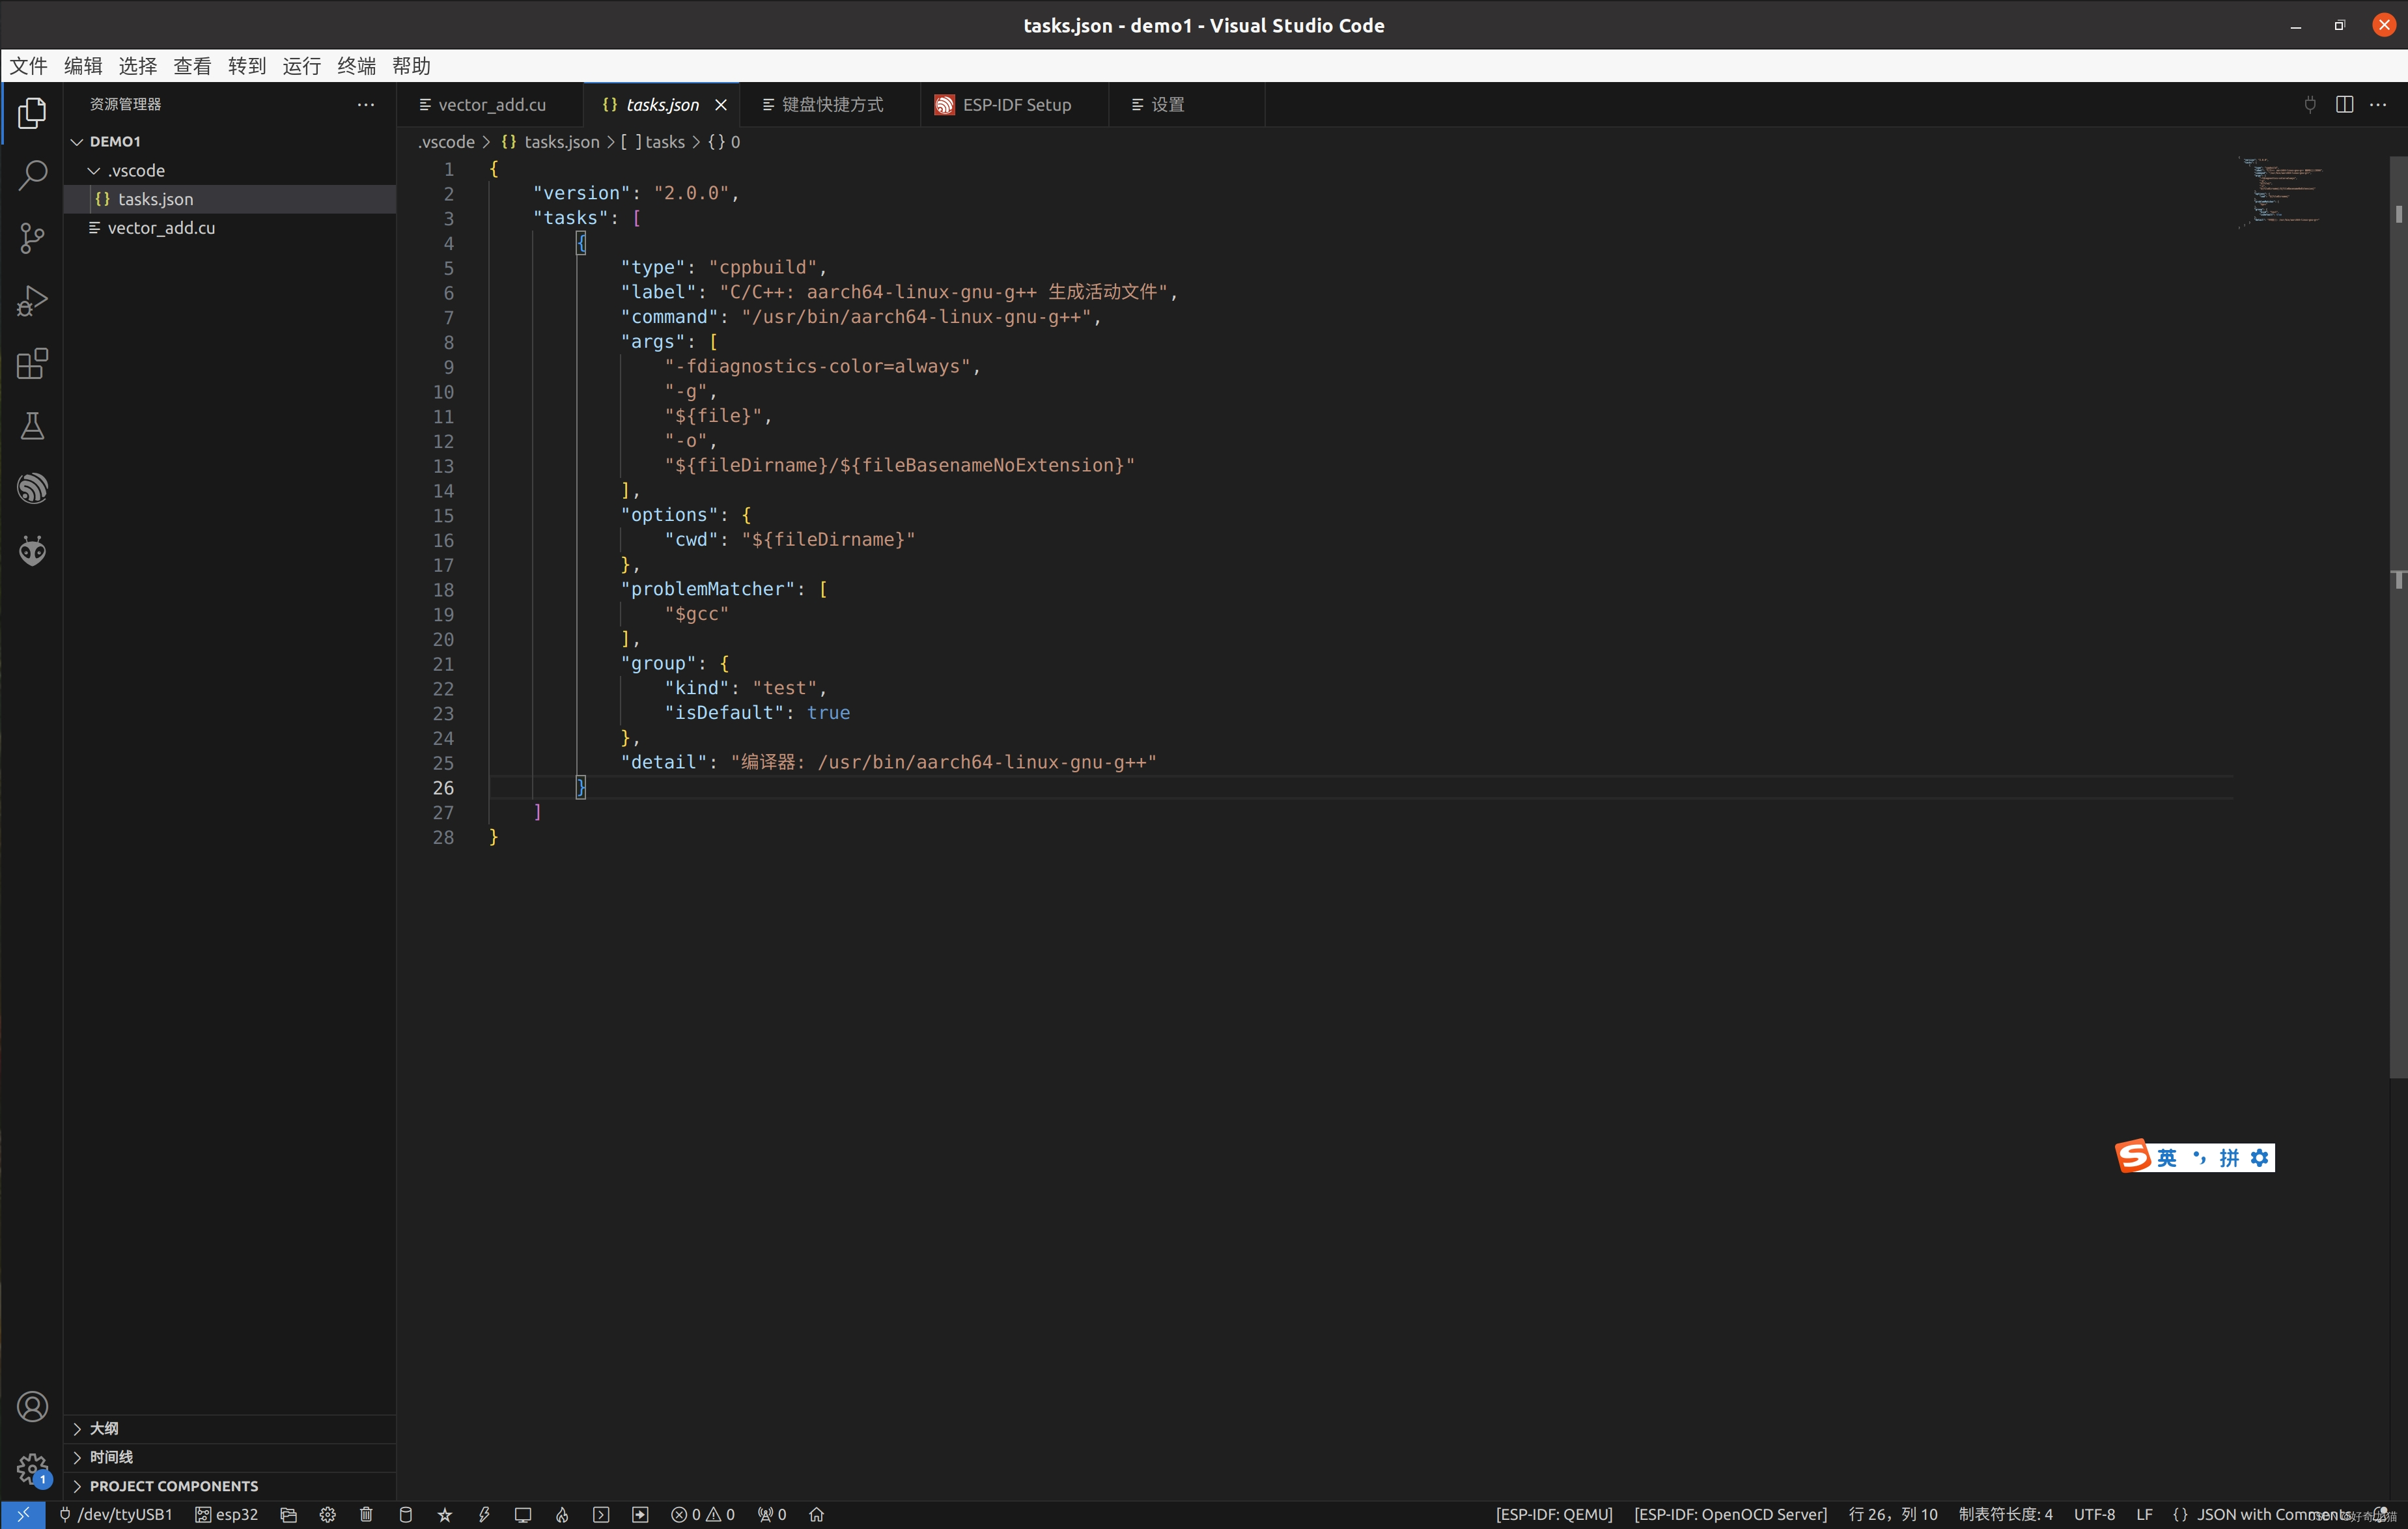Change 制表符长度: 4 indentation setting
2408x1529 pixels.
2005,1514
